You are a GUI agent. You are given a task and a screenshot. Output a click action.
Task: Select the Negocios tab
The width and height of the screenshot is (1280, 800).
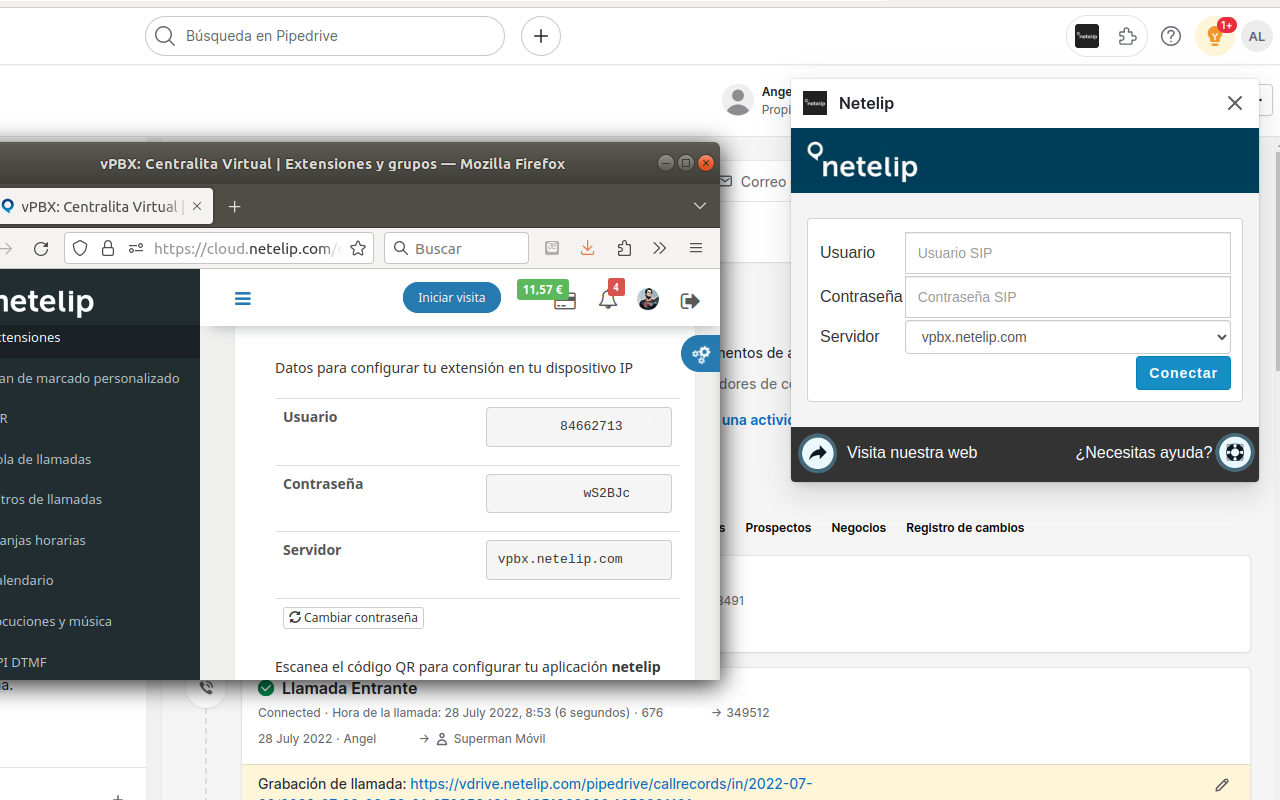tap(859, 528)
